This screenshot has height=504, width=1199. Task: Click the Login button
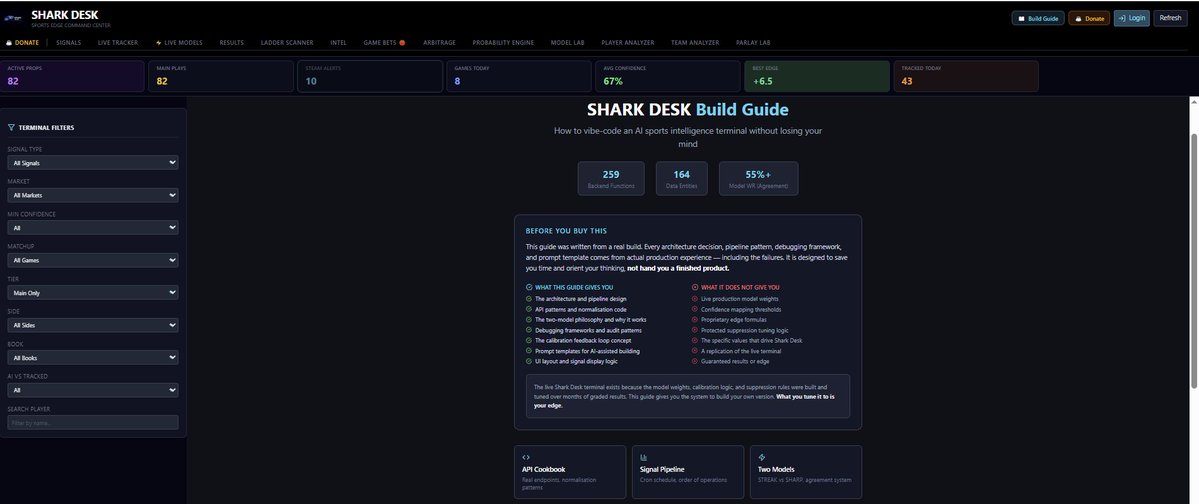[1132, 18]
